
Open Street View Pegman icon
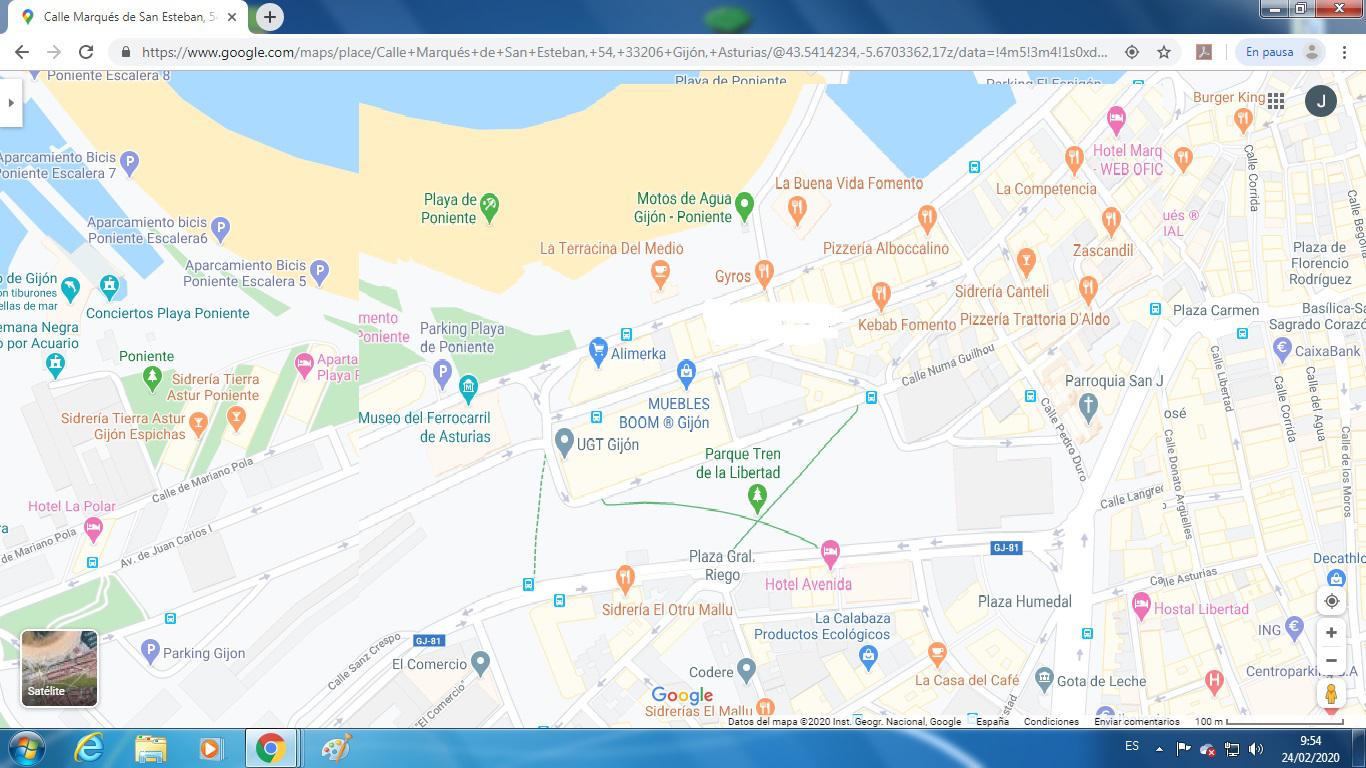[1331, 694]
